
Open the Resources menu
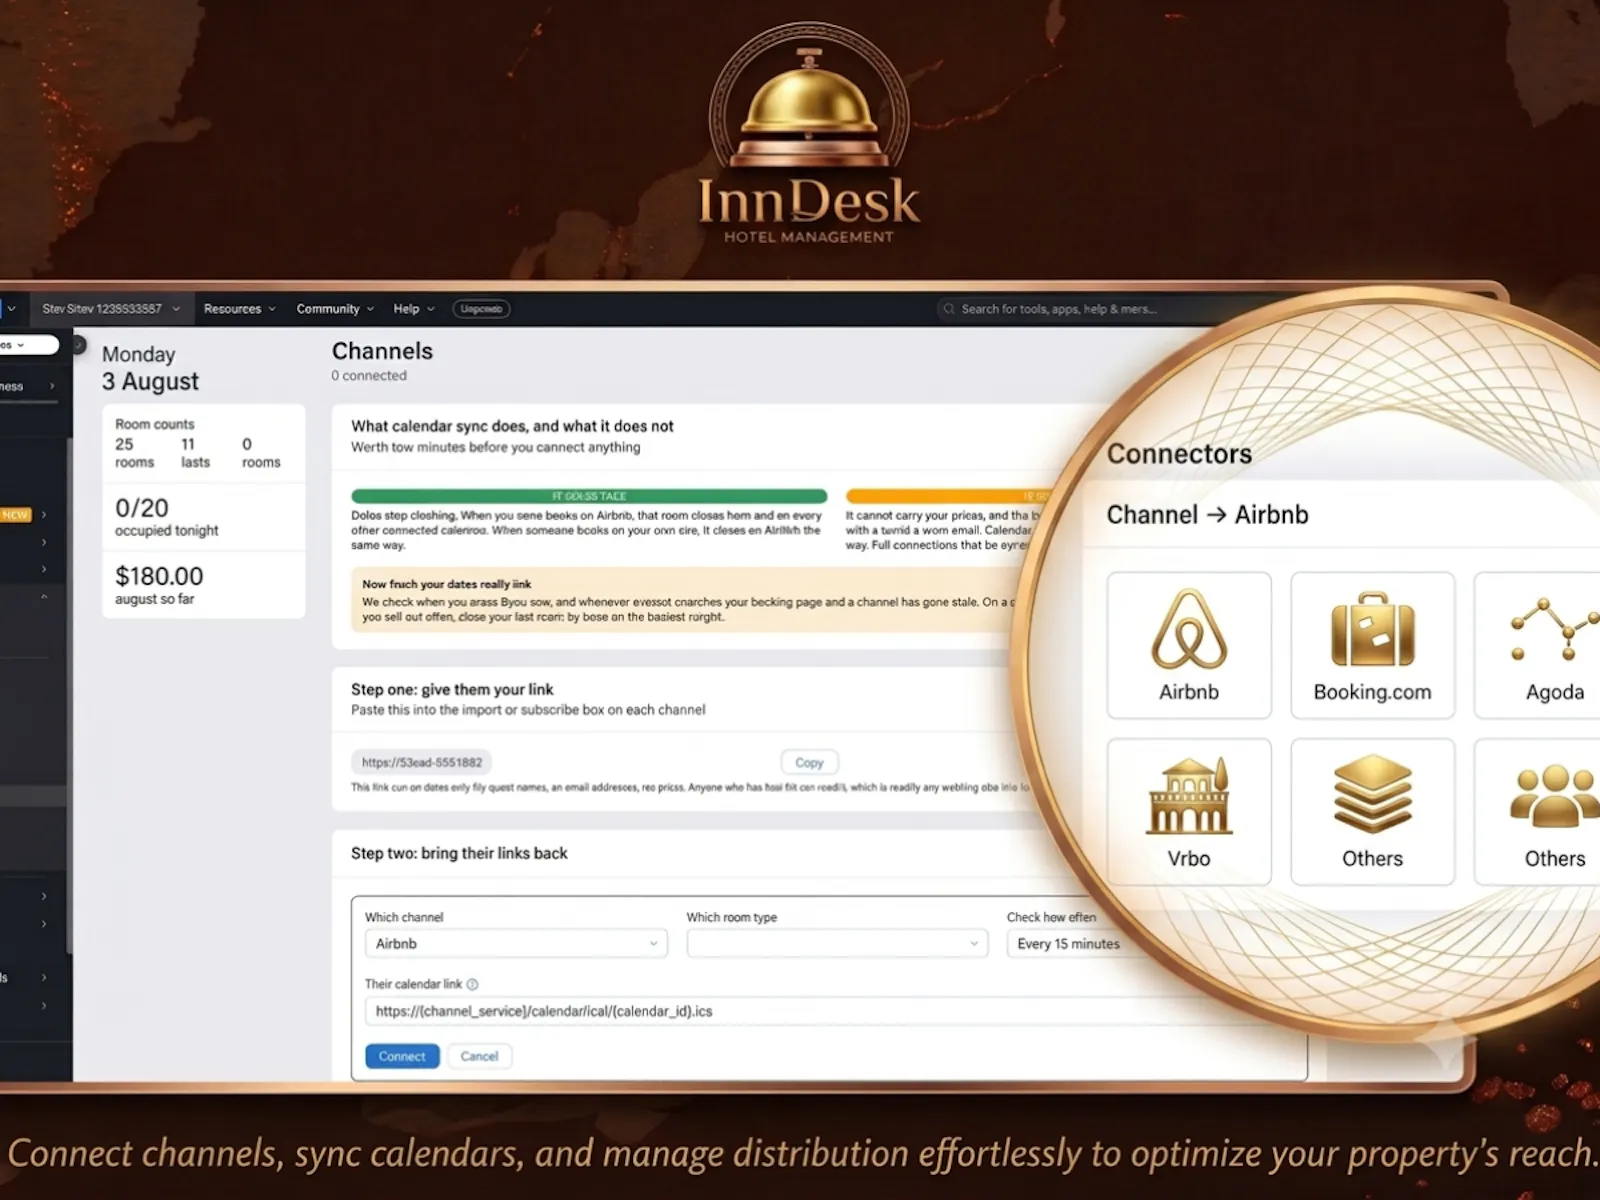click(239, 309)
